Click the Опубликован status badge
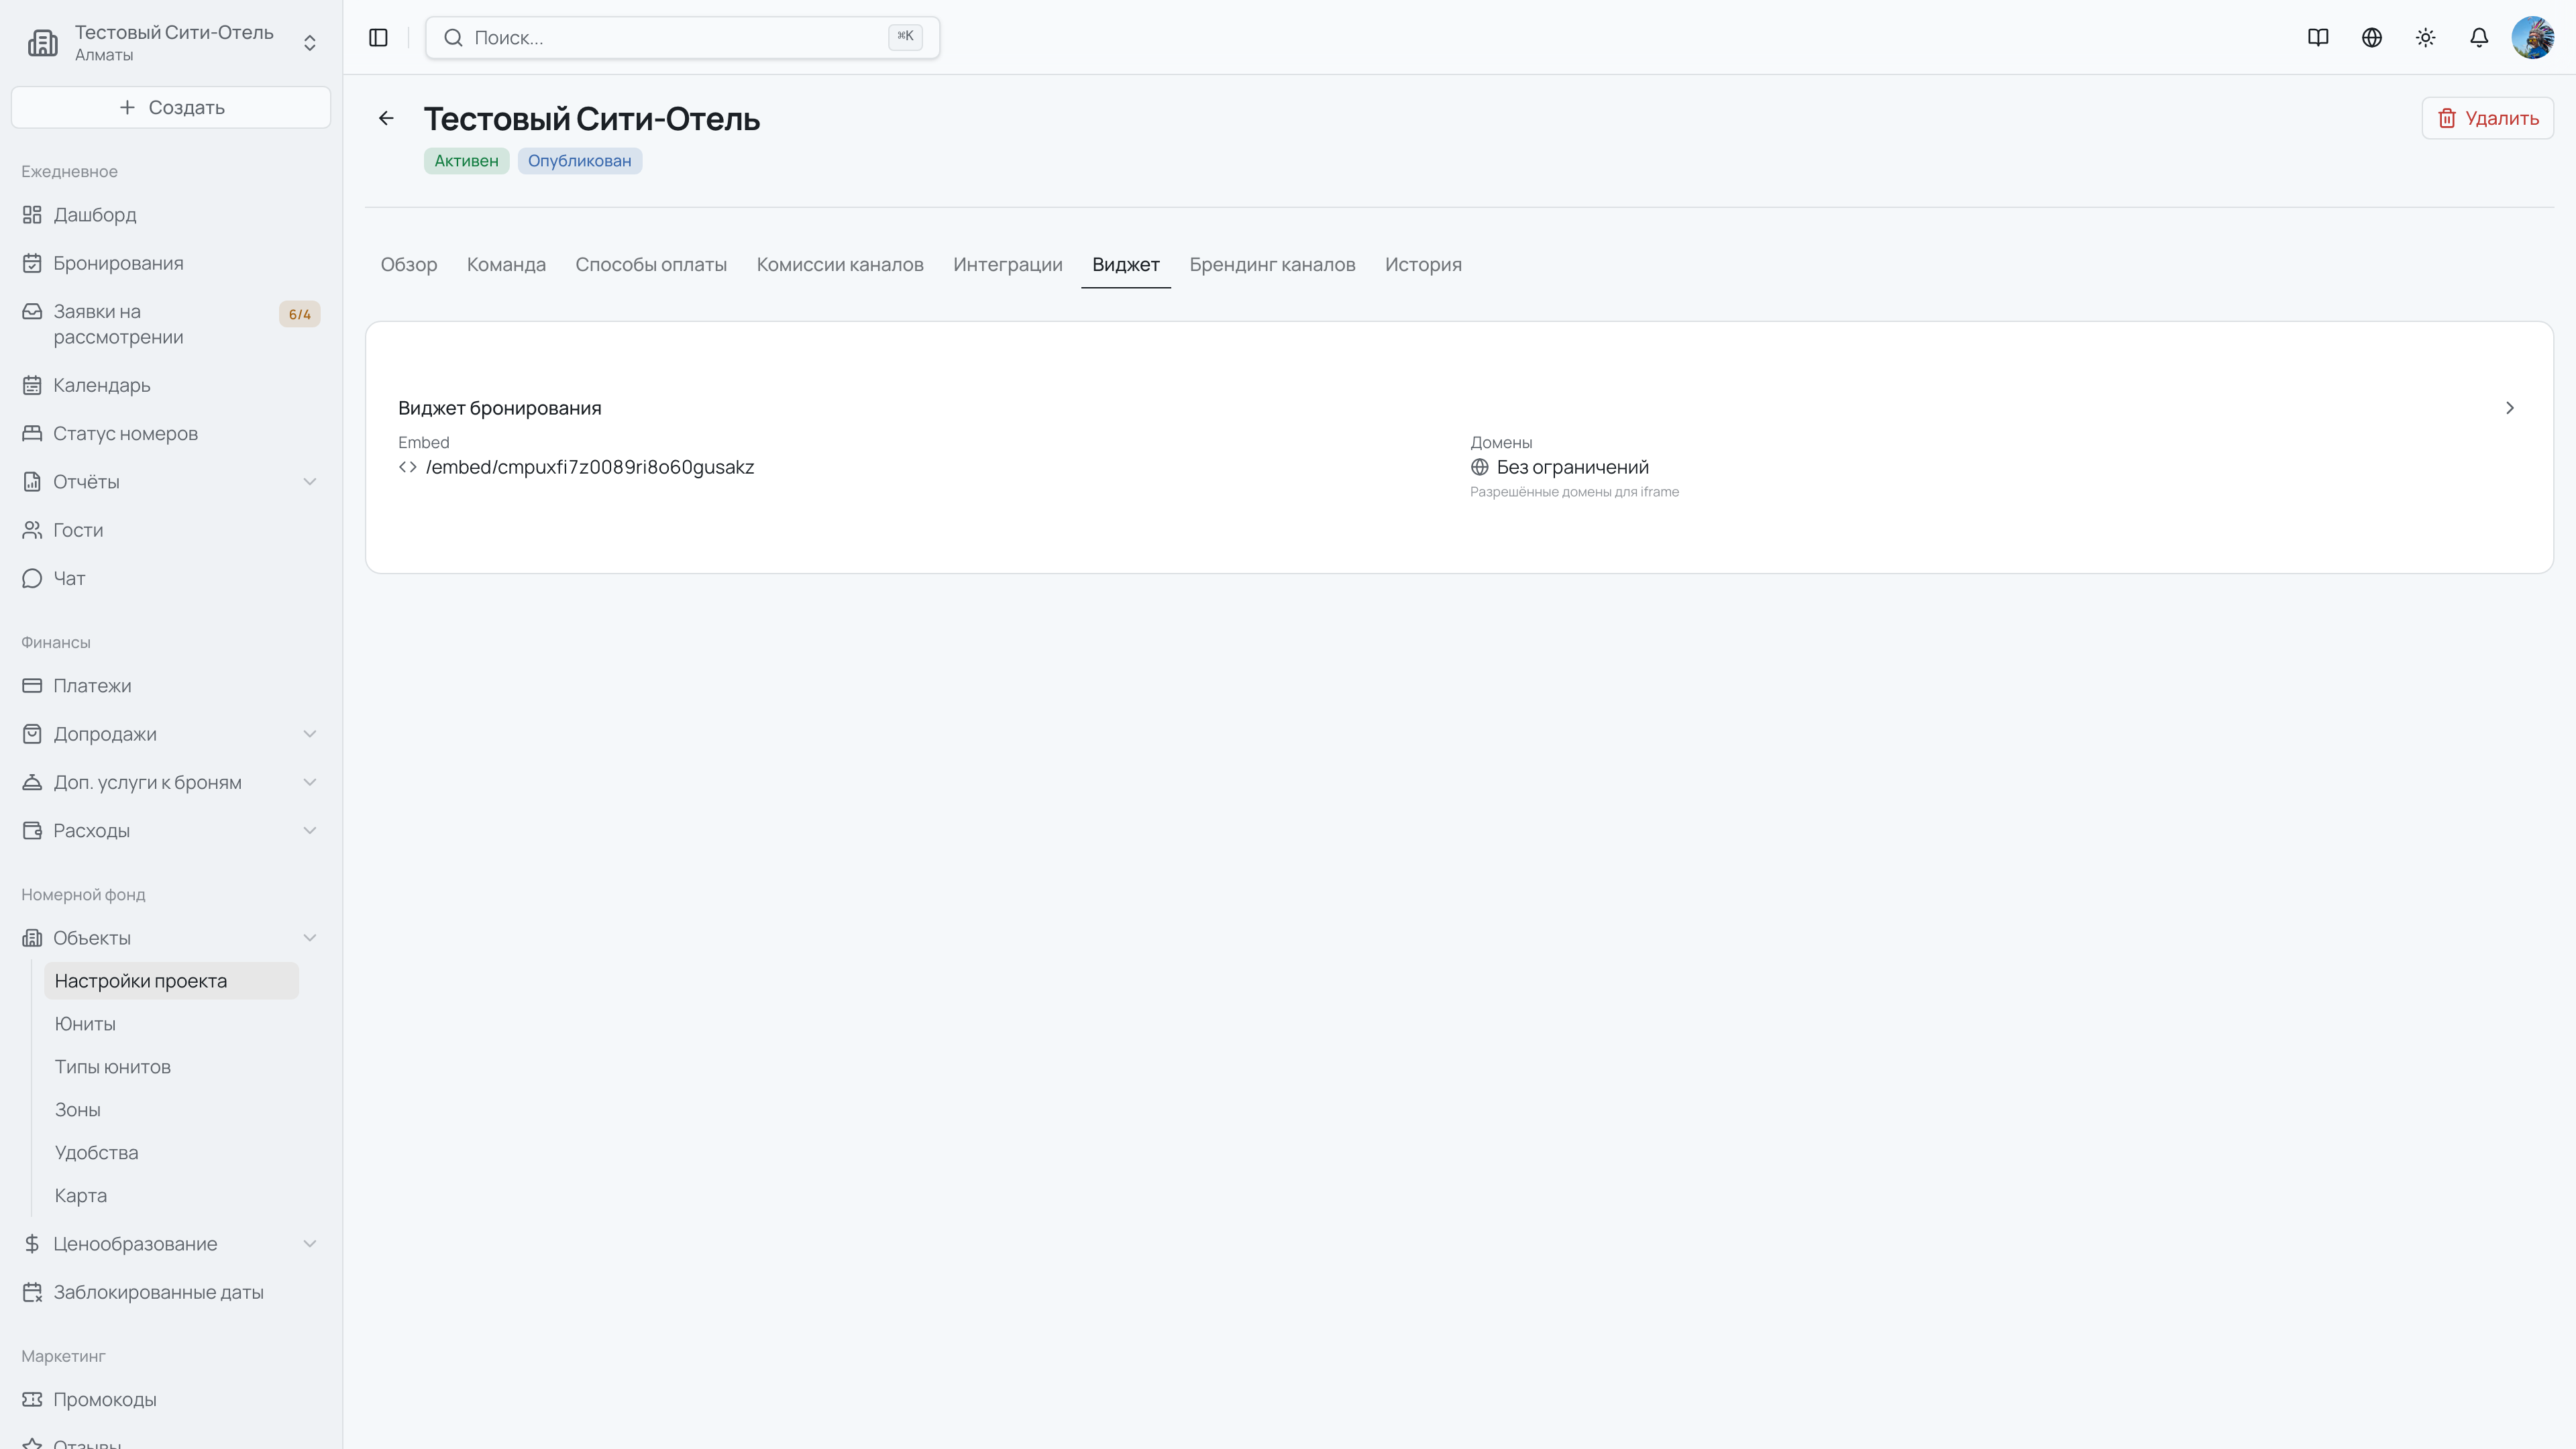The width and height of the screenshot is (2576, 1449). tap(580, 161)
